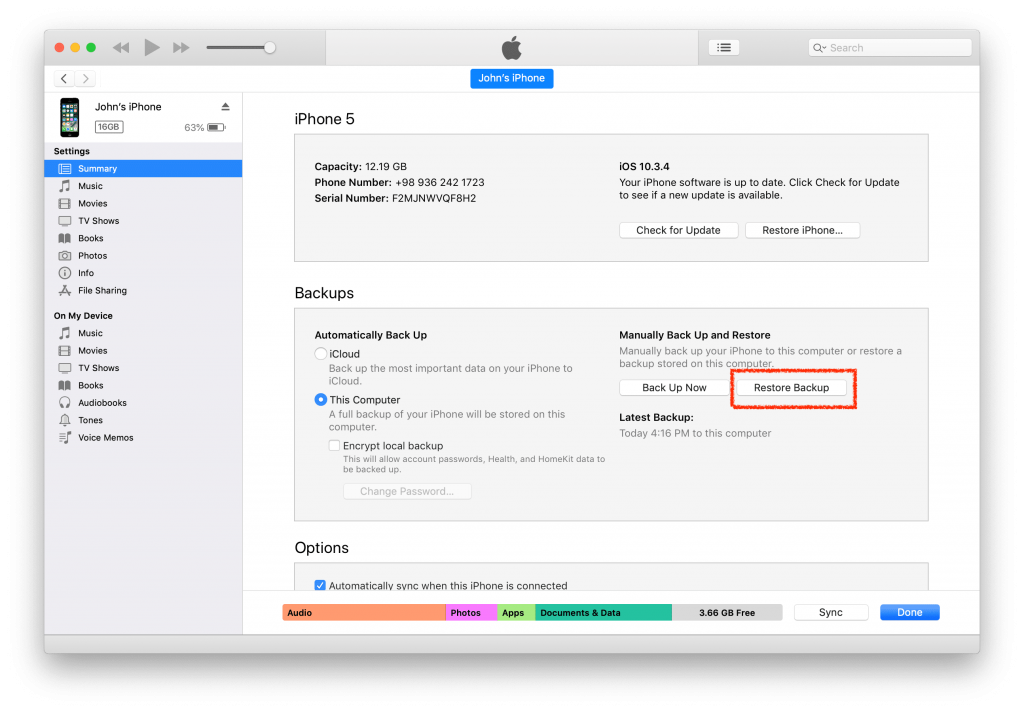Click Check for Update button
Screen dimensions: 1024x712
point(678,230)
